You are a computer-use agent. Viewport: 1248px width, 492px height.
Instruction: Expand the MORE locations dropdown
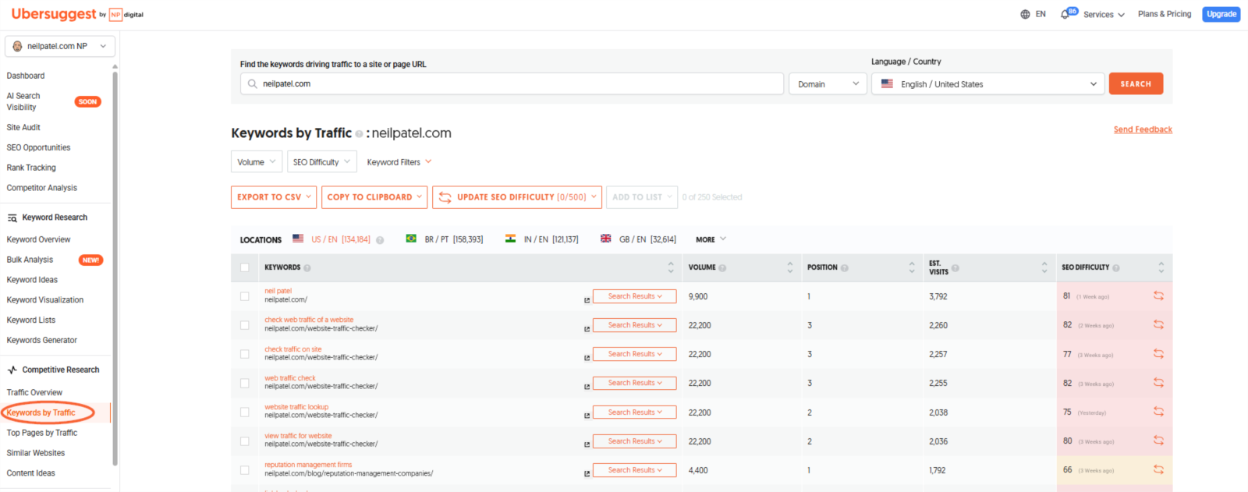pos(711,240)
